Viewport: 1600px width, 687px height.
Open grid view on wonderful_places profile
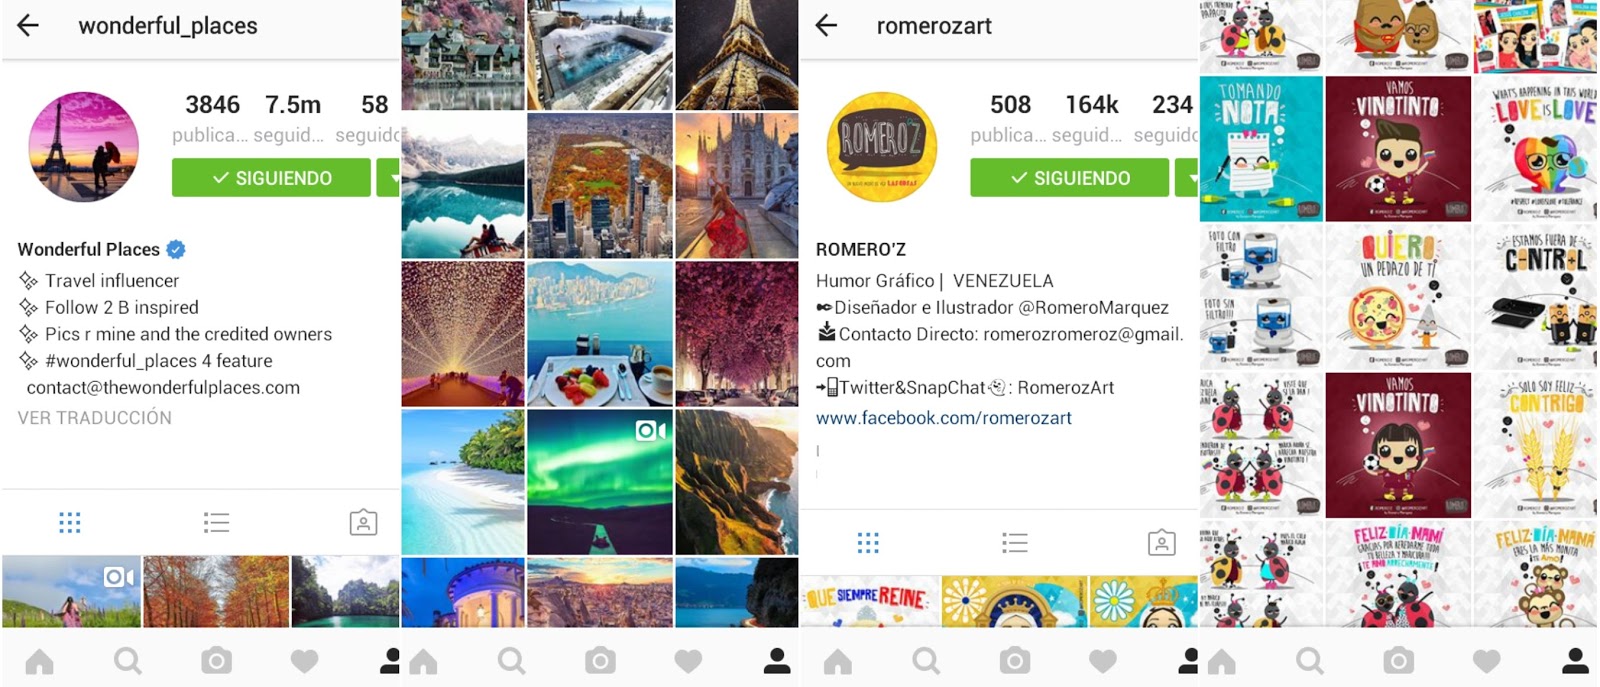pyautogui.click(x=69, y=522)
